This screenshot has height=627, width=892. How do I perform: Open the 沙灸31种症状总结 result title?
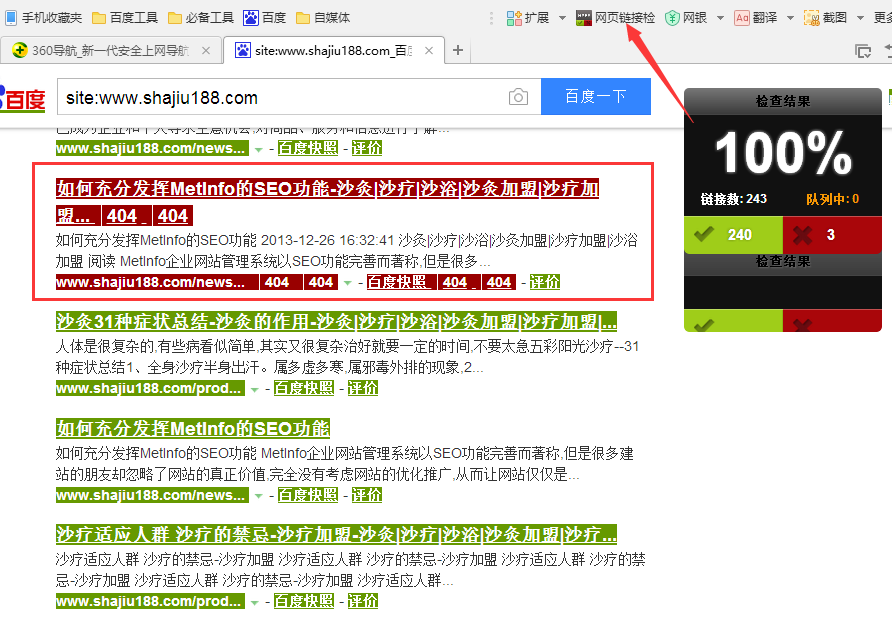pyautogui.click(x=336, y=322)
